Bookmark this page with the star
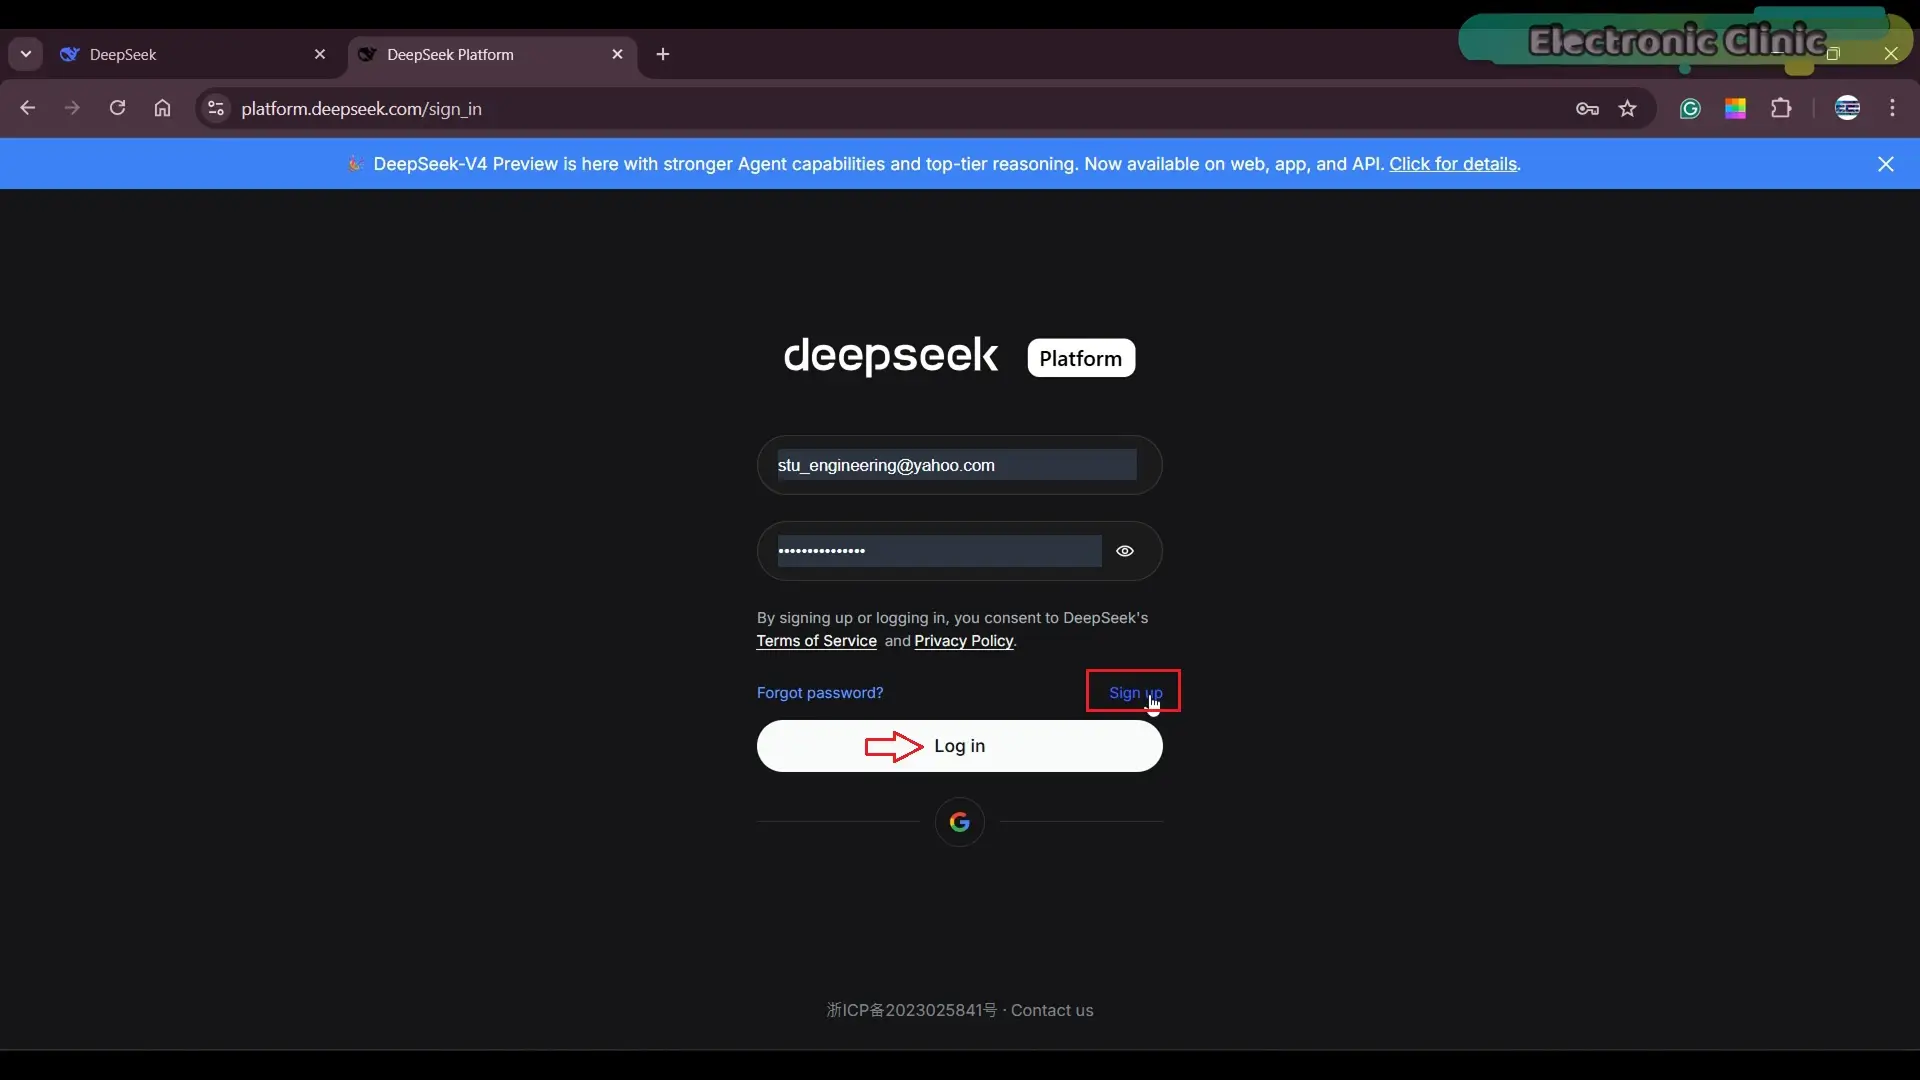Viewport: 1920px width, 1080px height. tap(1628, 108)
